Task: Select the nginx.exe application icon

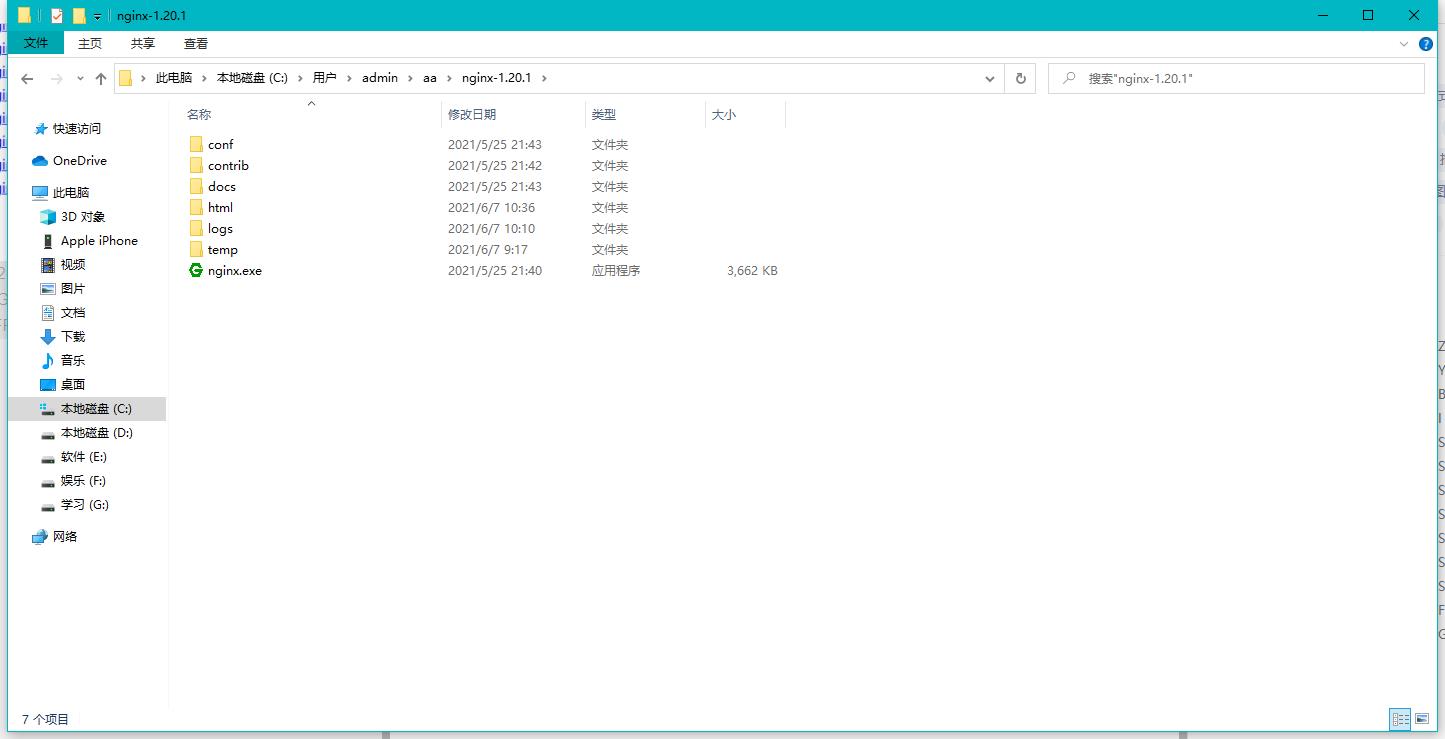Action: click(x=196, y=271)
